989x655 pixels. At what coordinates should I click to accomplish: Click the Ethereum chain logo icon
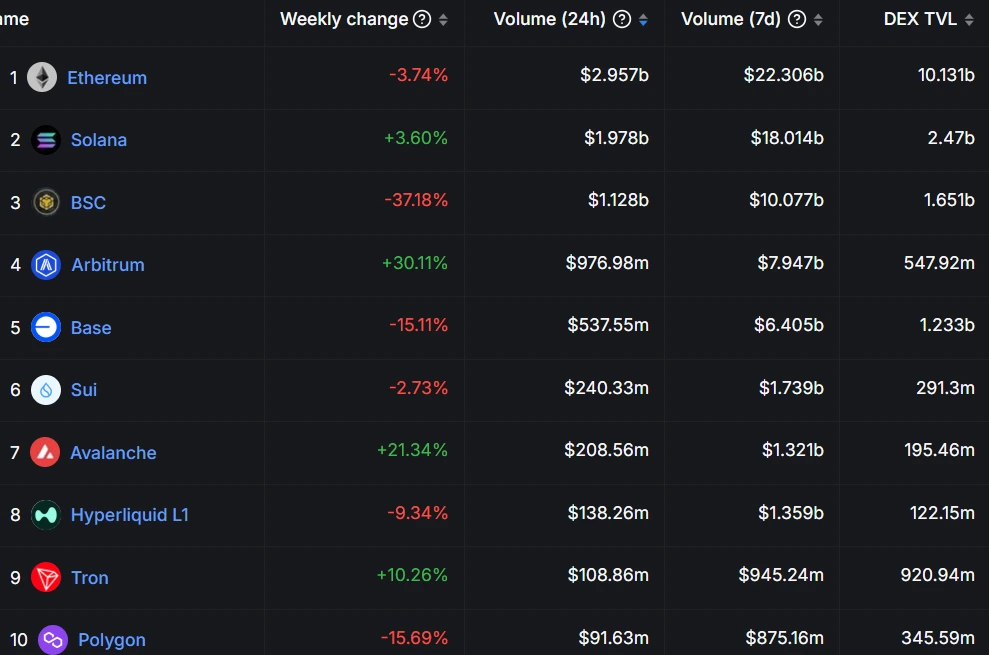click(42, 78)
